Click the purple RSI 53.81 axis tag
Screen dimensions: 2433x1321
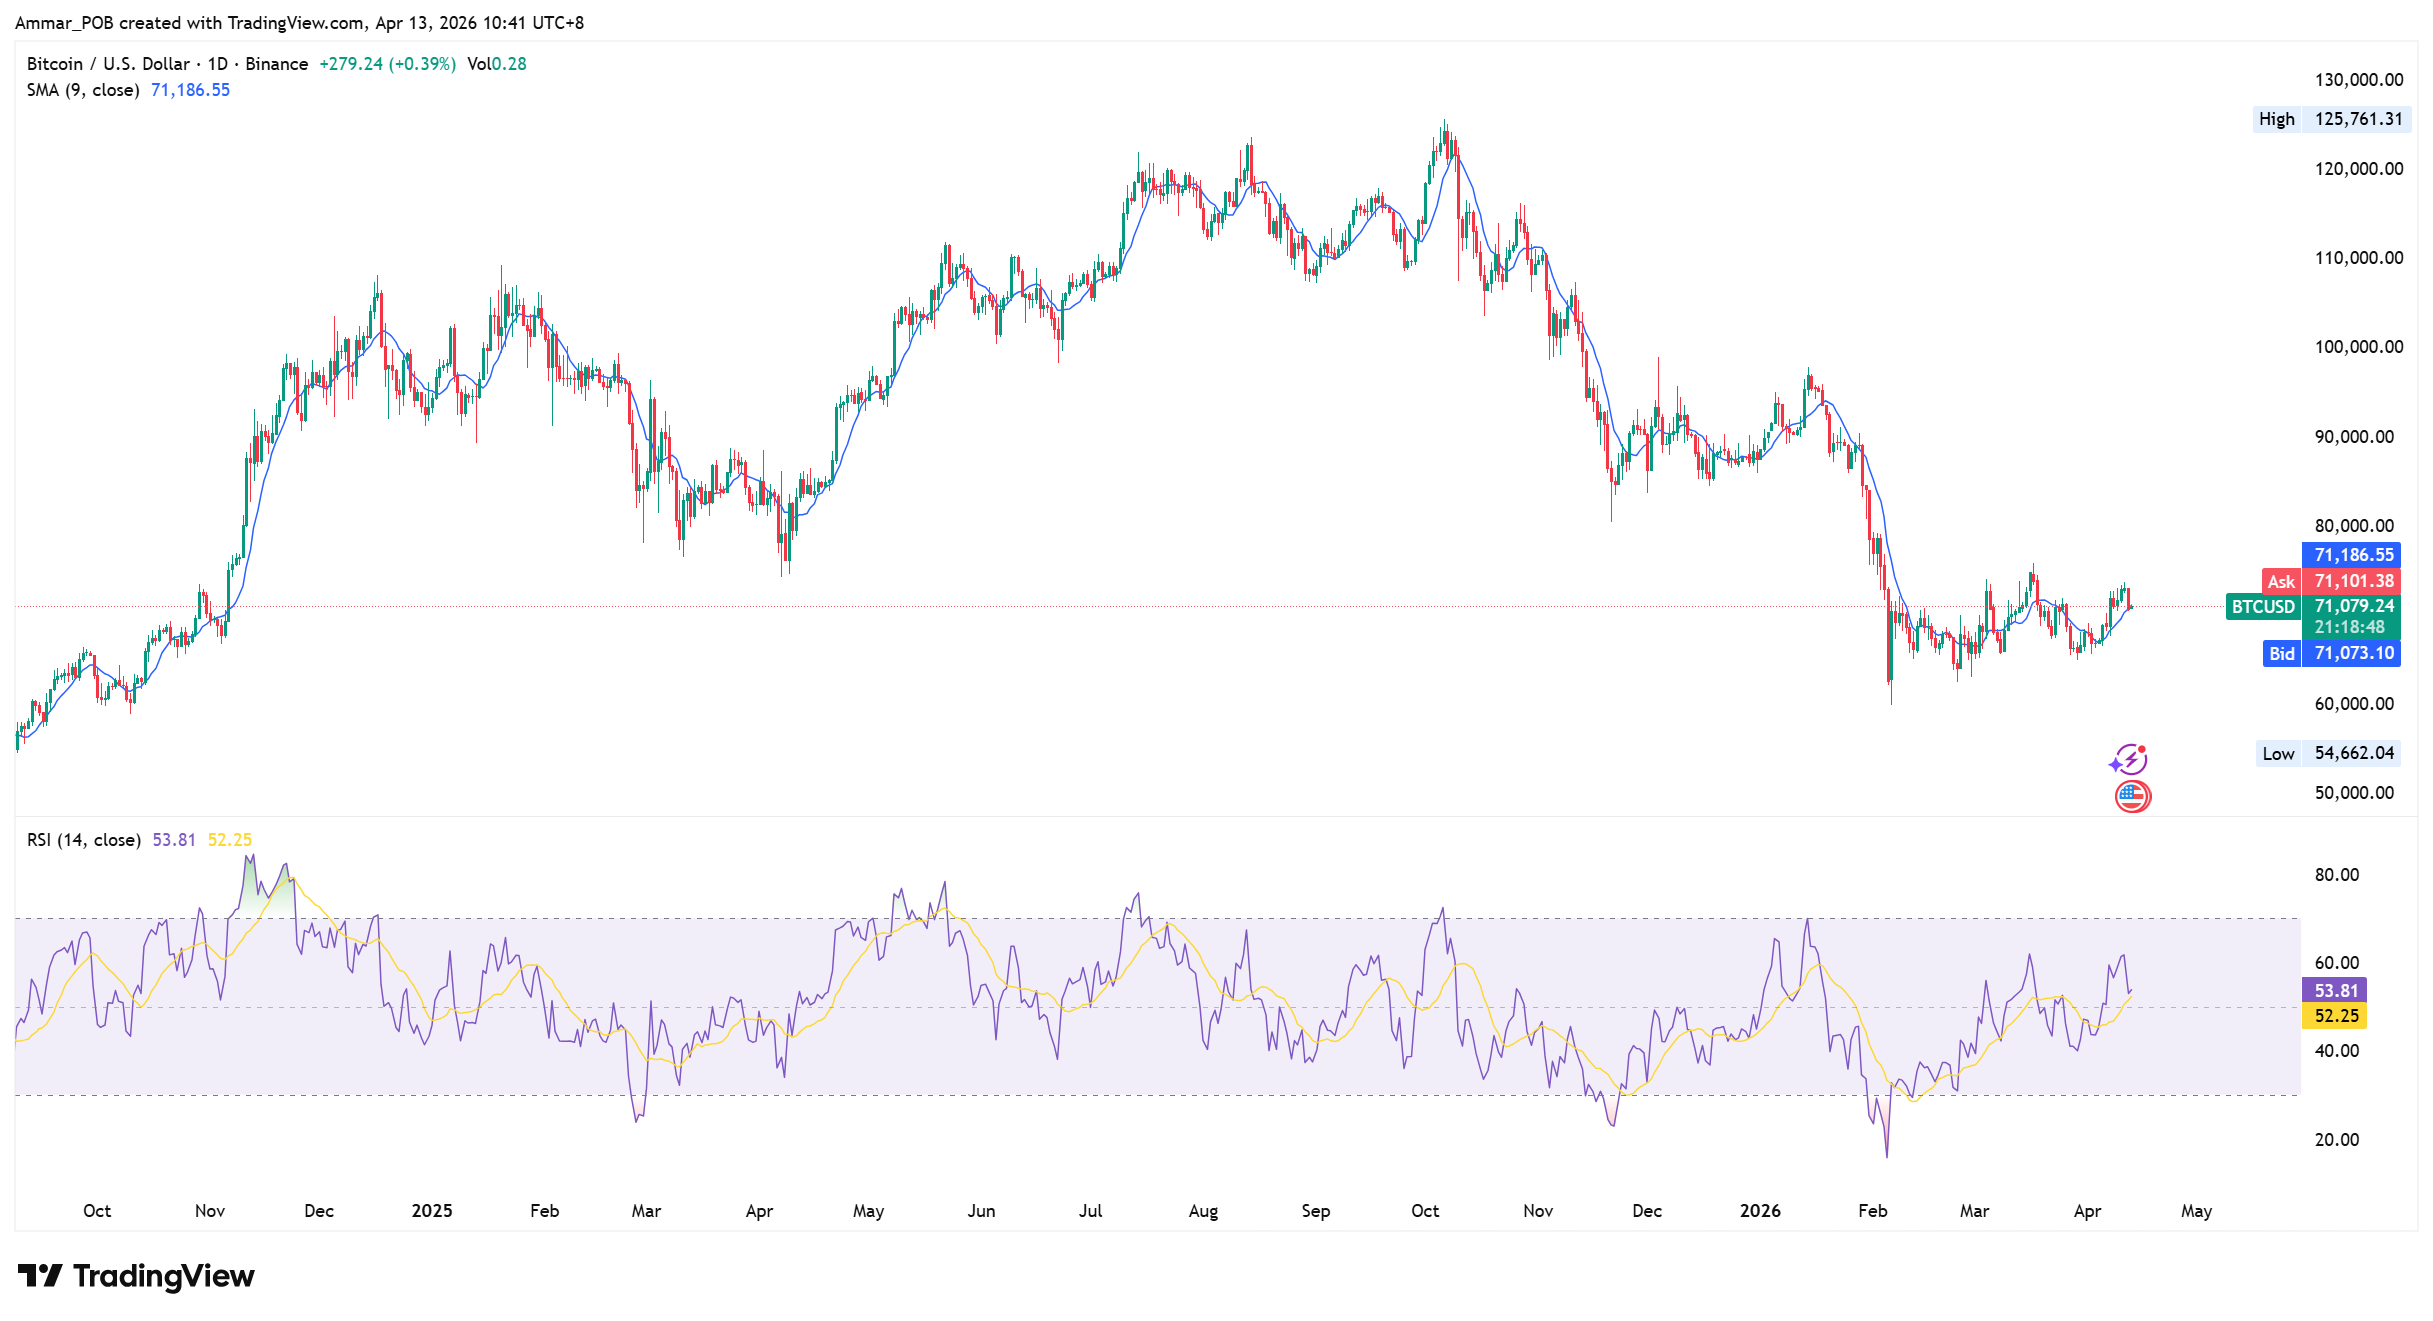(x=2335, y=990)
